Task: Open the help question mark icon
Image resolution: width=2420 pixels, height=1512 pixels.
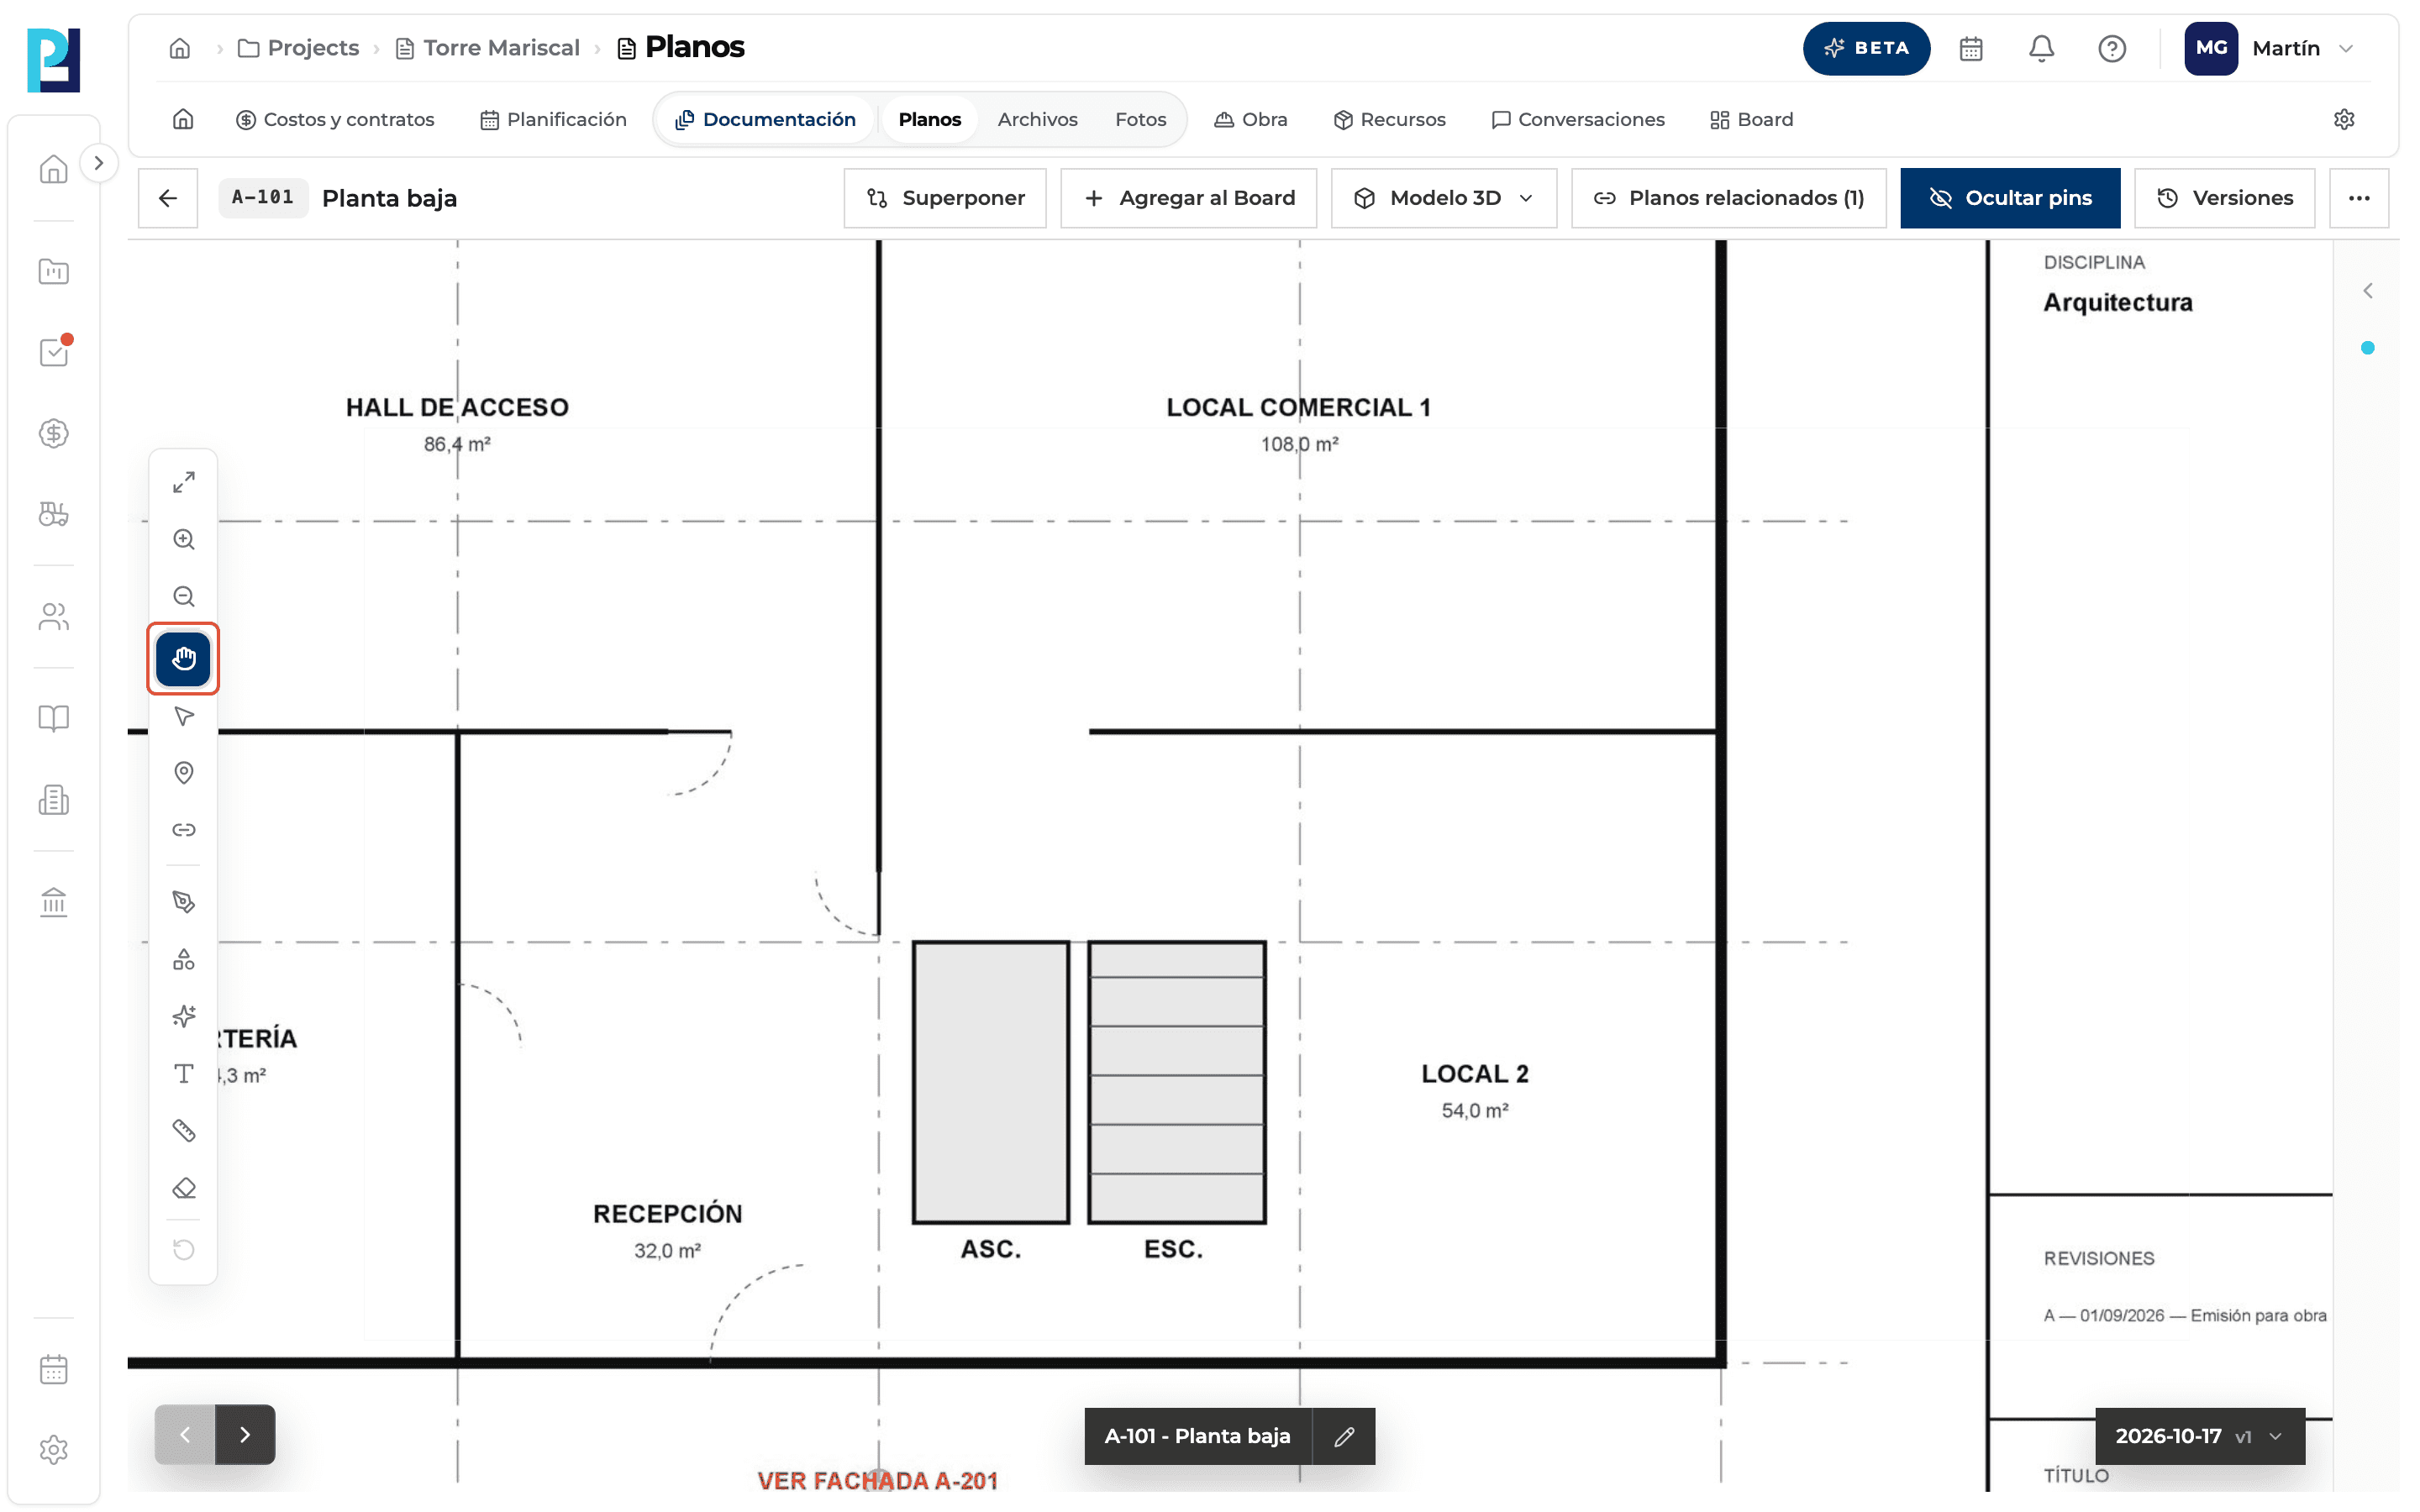Action: point(2111,48)
